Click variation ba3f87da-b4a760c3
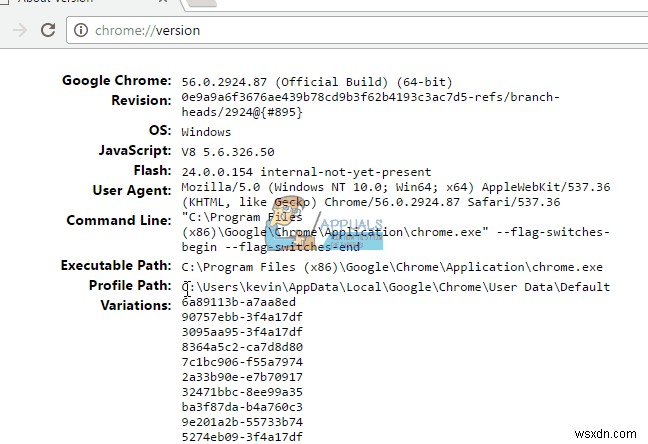Image resolution: width=648 pixels, height=444 pixels. (x=242, y=407)
